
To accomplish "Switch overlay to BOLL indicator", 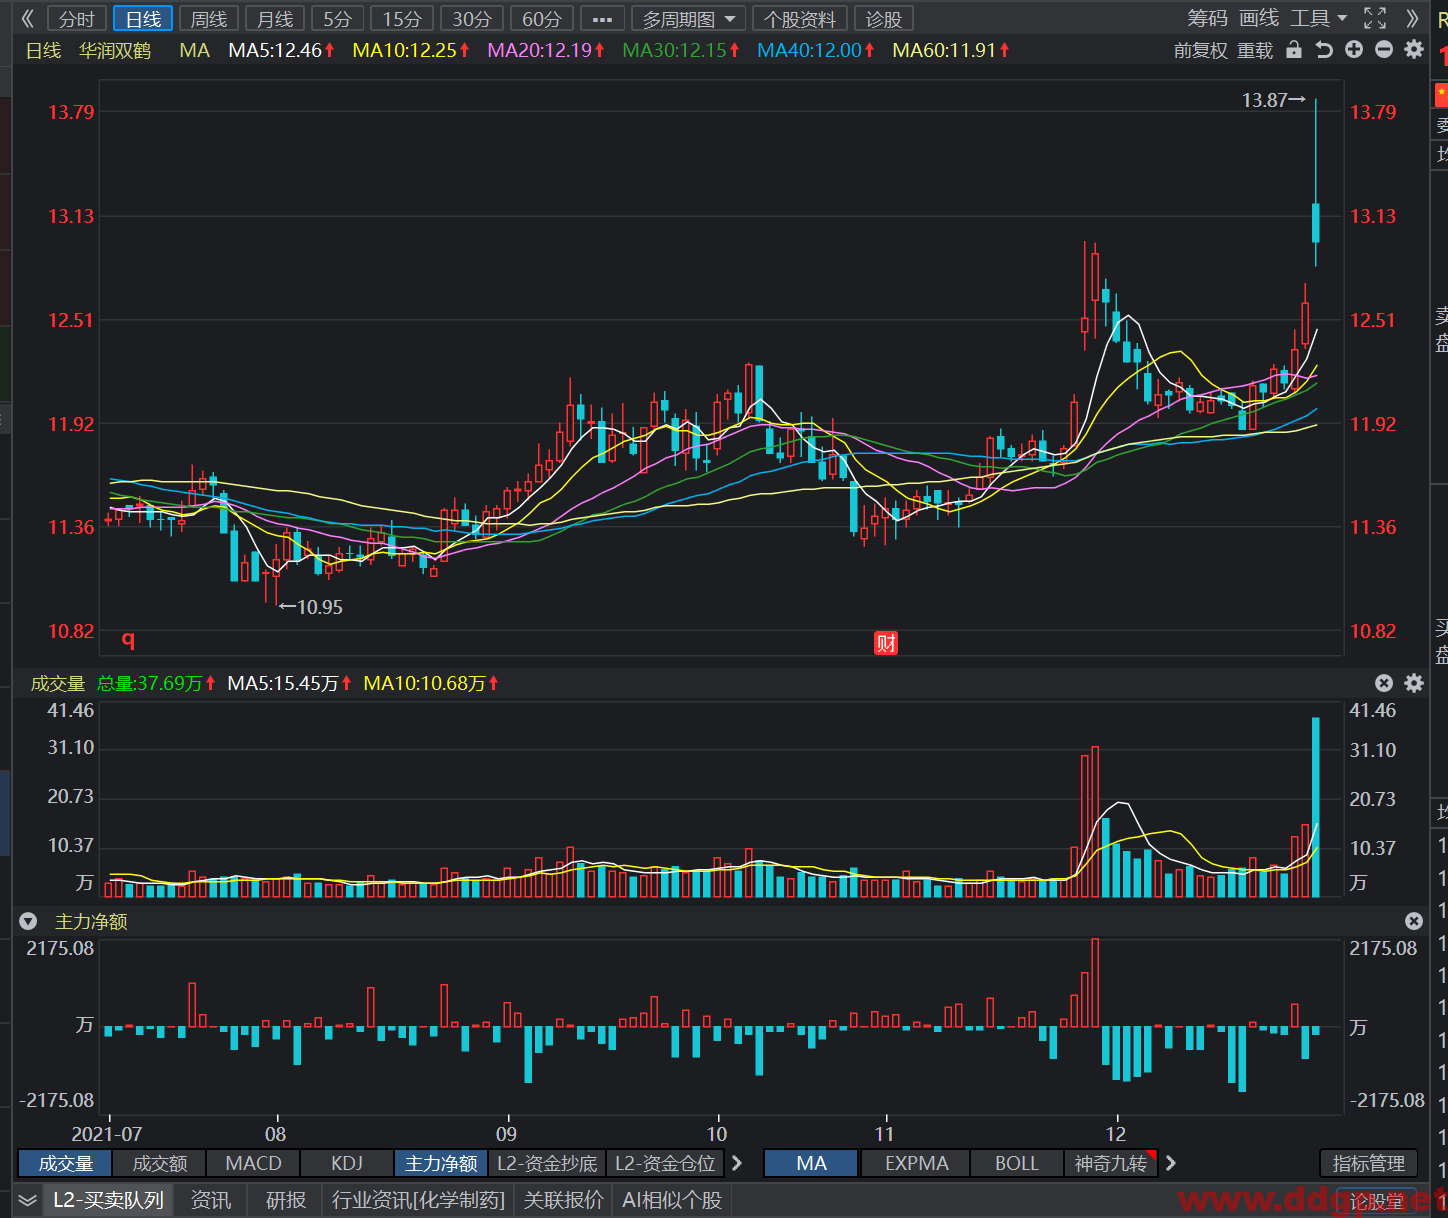I will (1017, 1163).
